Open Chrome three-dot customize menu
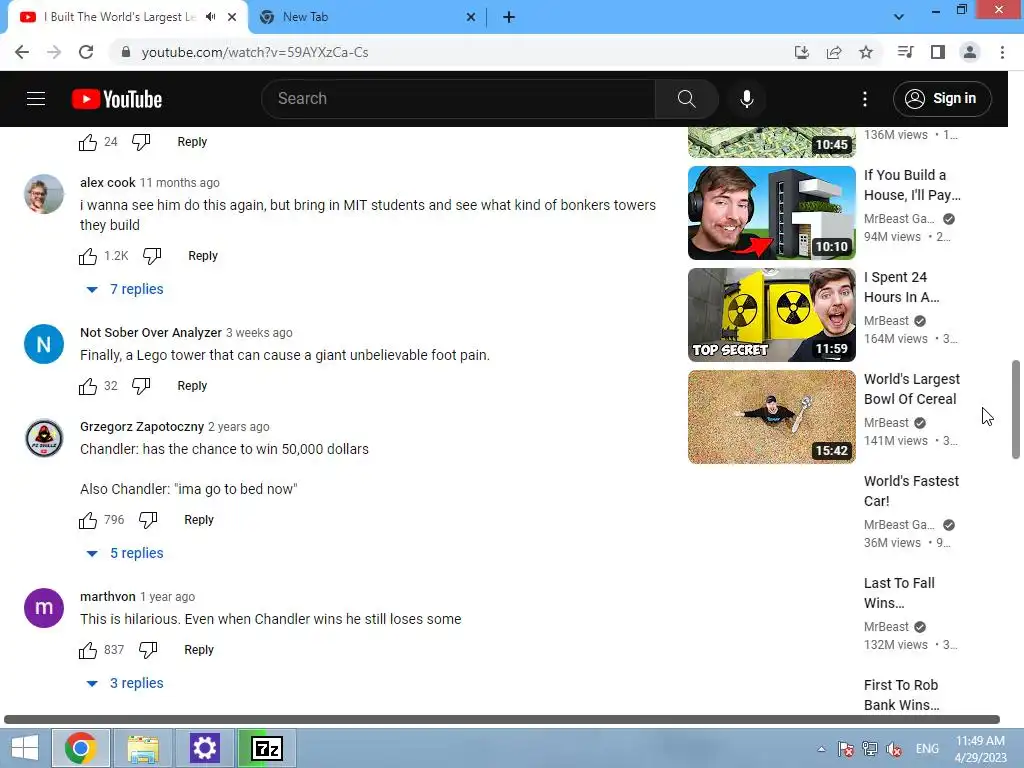Viewport: 1024px width, 768px height. (1002, 52)
